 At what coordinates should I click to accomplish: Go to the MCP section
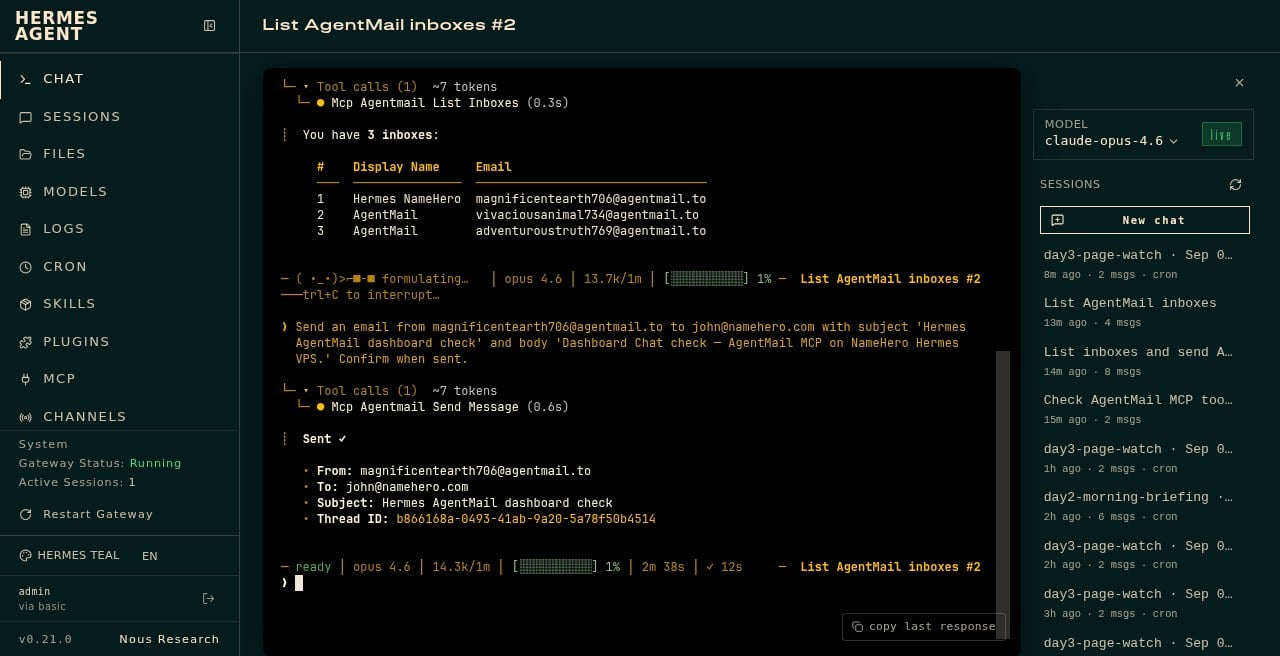(120, 379)
